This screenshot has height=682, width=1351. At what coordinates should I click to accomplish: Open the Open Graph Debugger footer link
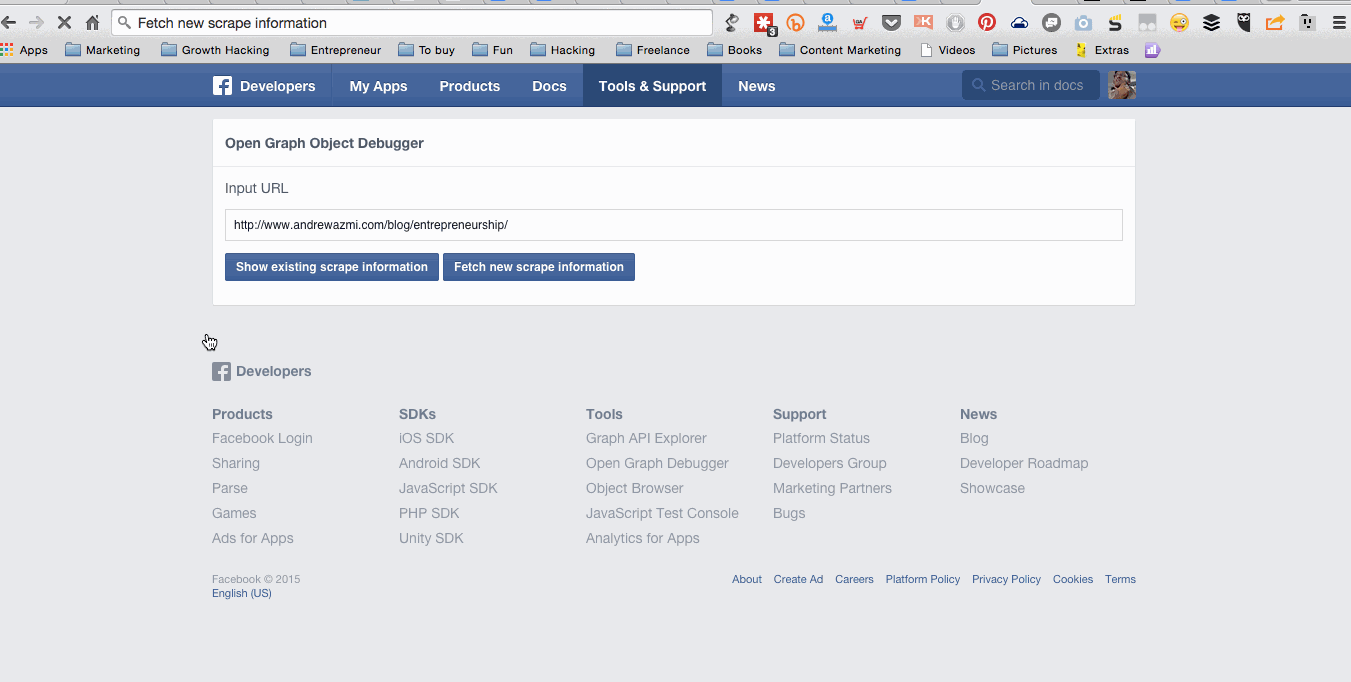[x=657, y=463]
